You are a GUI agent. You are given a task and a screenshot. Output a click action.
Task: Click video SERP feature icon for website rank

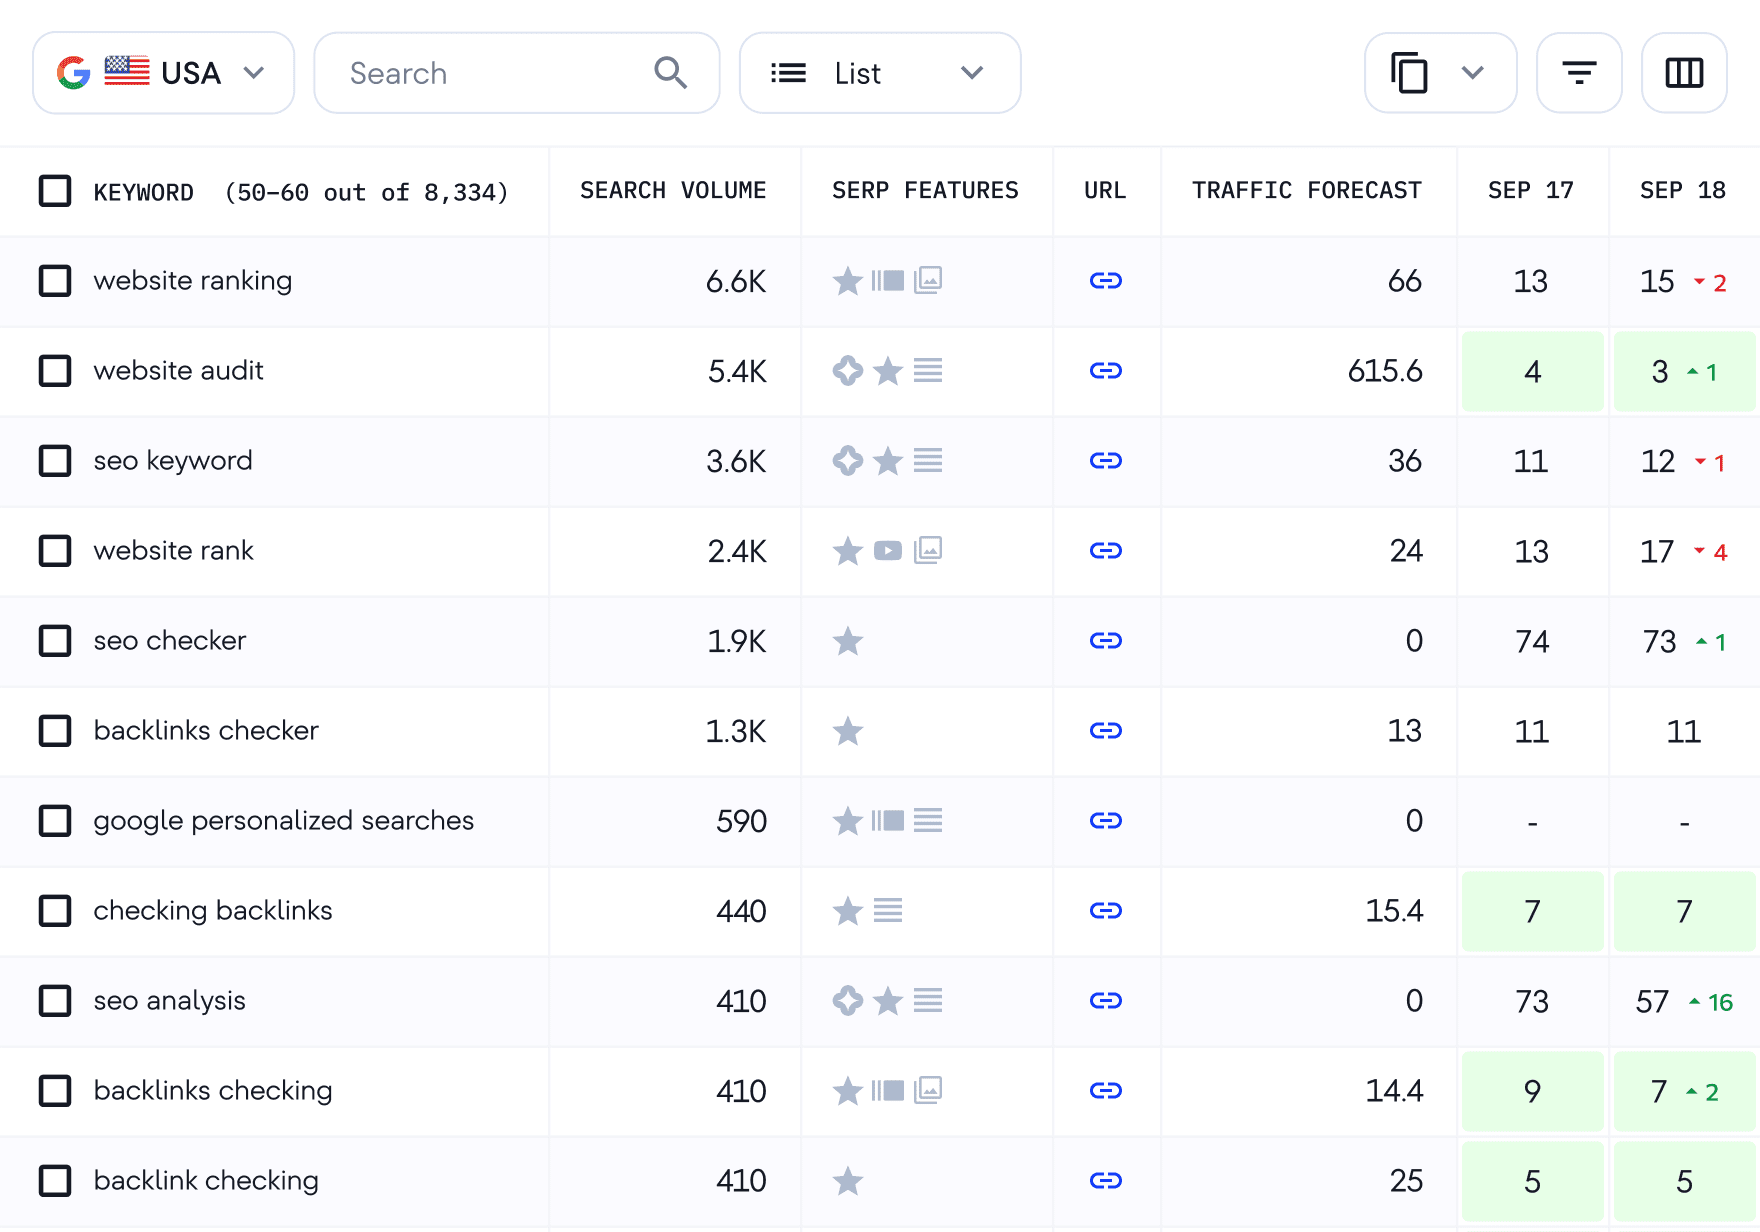point(888,551)
